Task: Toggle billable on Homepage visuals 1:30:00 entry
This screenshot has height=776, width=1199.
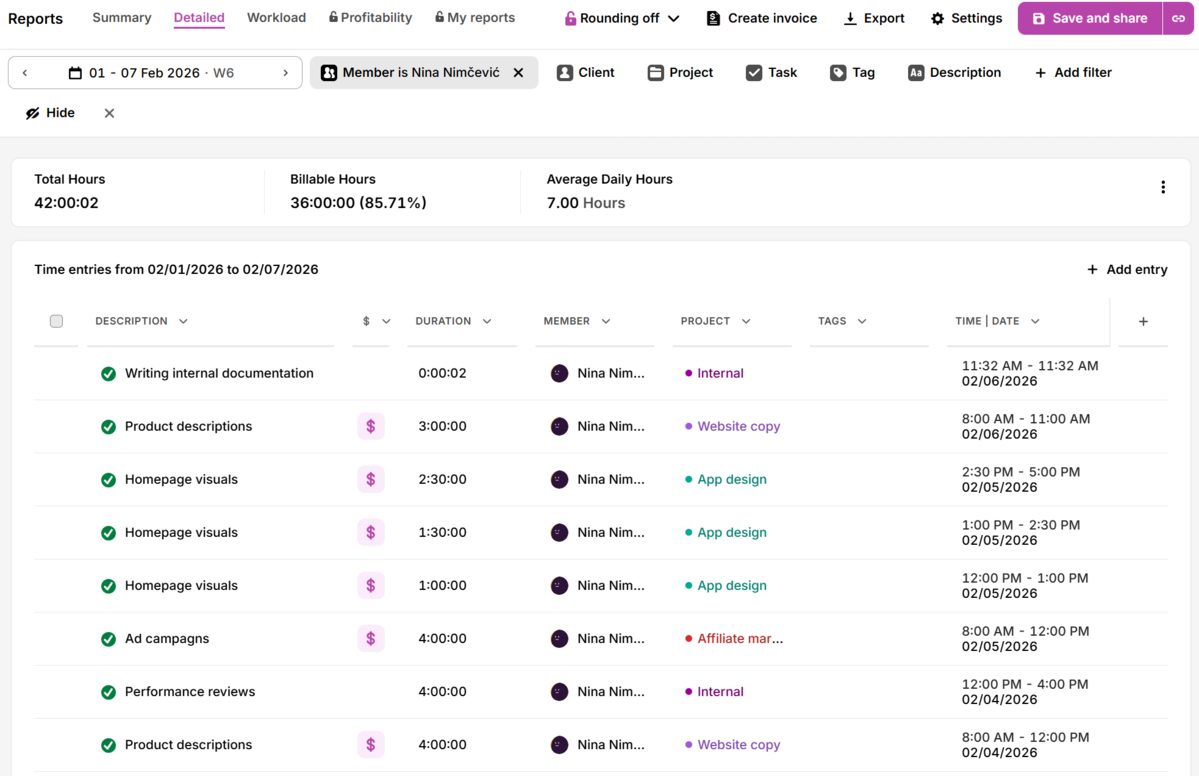Action: click(371, 532)
